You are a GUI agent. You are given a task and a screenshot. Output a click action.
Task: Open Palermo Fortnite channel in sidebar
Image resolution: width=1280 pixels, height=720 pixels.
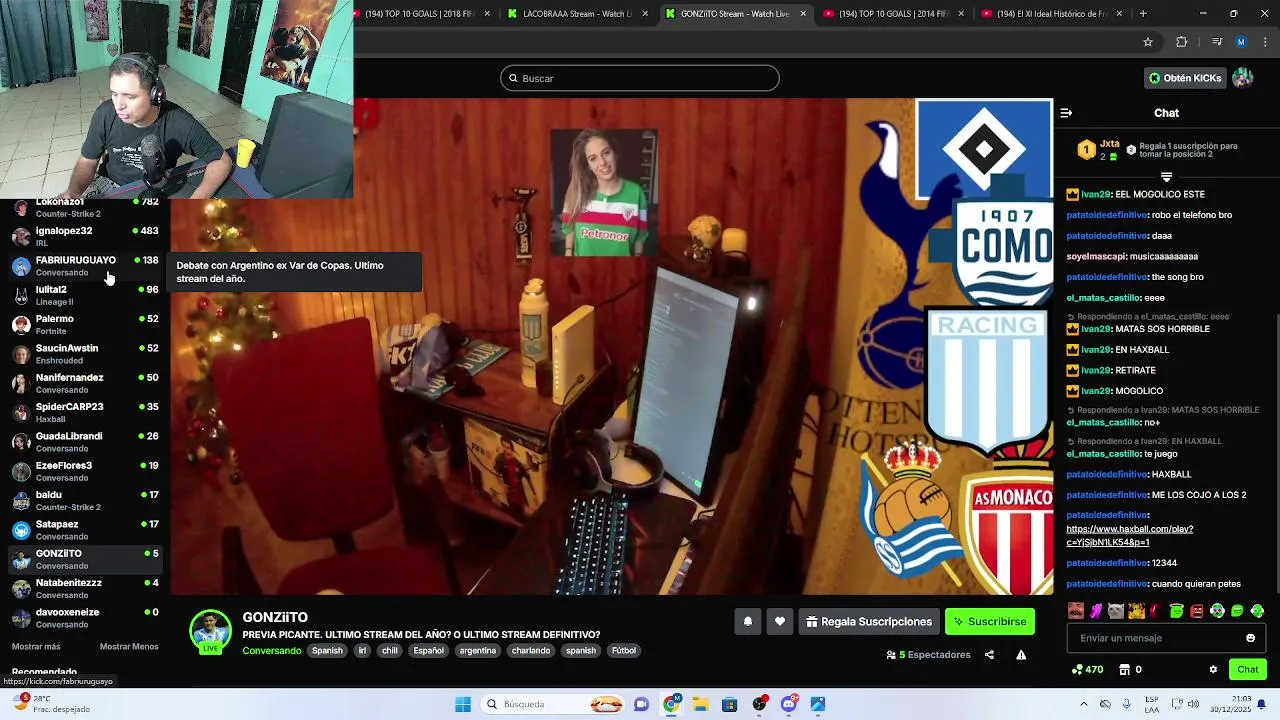click(85, 325)
